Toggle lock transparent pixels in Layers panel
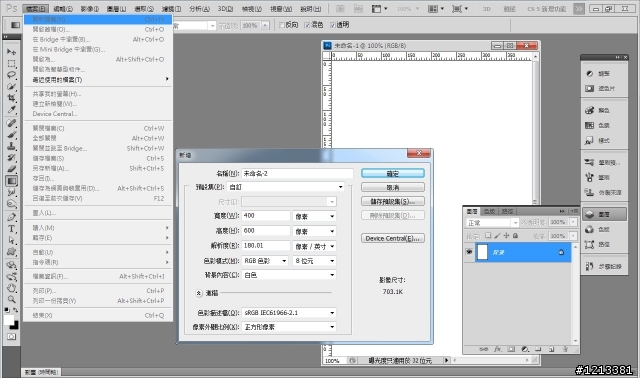The height and width of the screenshot is (378, 640). coord(488,236)
